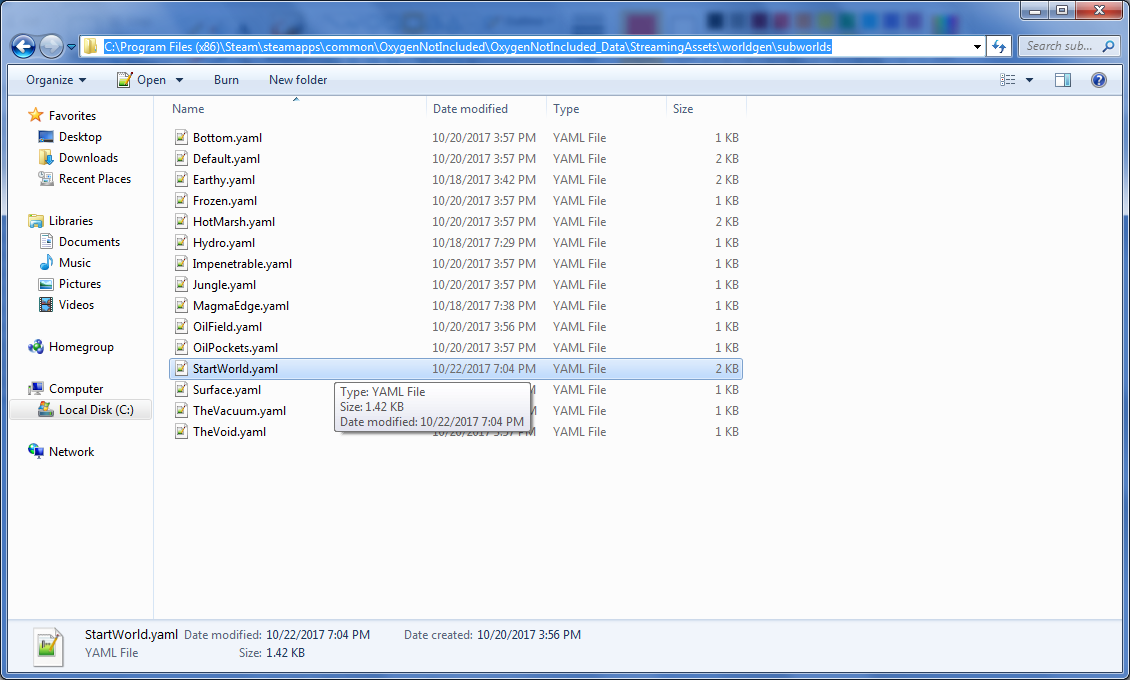This screenshot has height=680, width=1130.
Task: Expand the view options dropdown arrow
Action: pyautogui.click(x=1029, y=80)
